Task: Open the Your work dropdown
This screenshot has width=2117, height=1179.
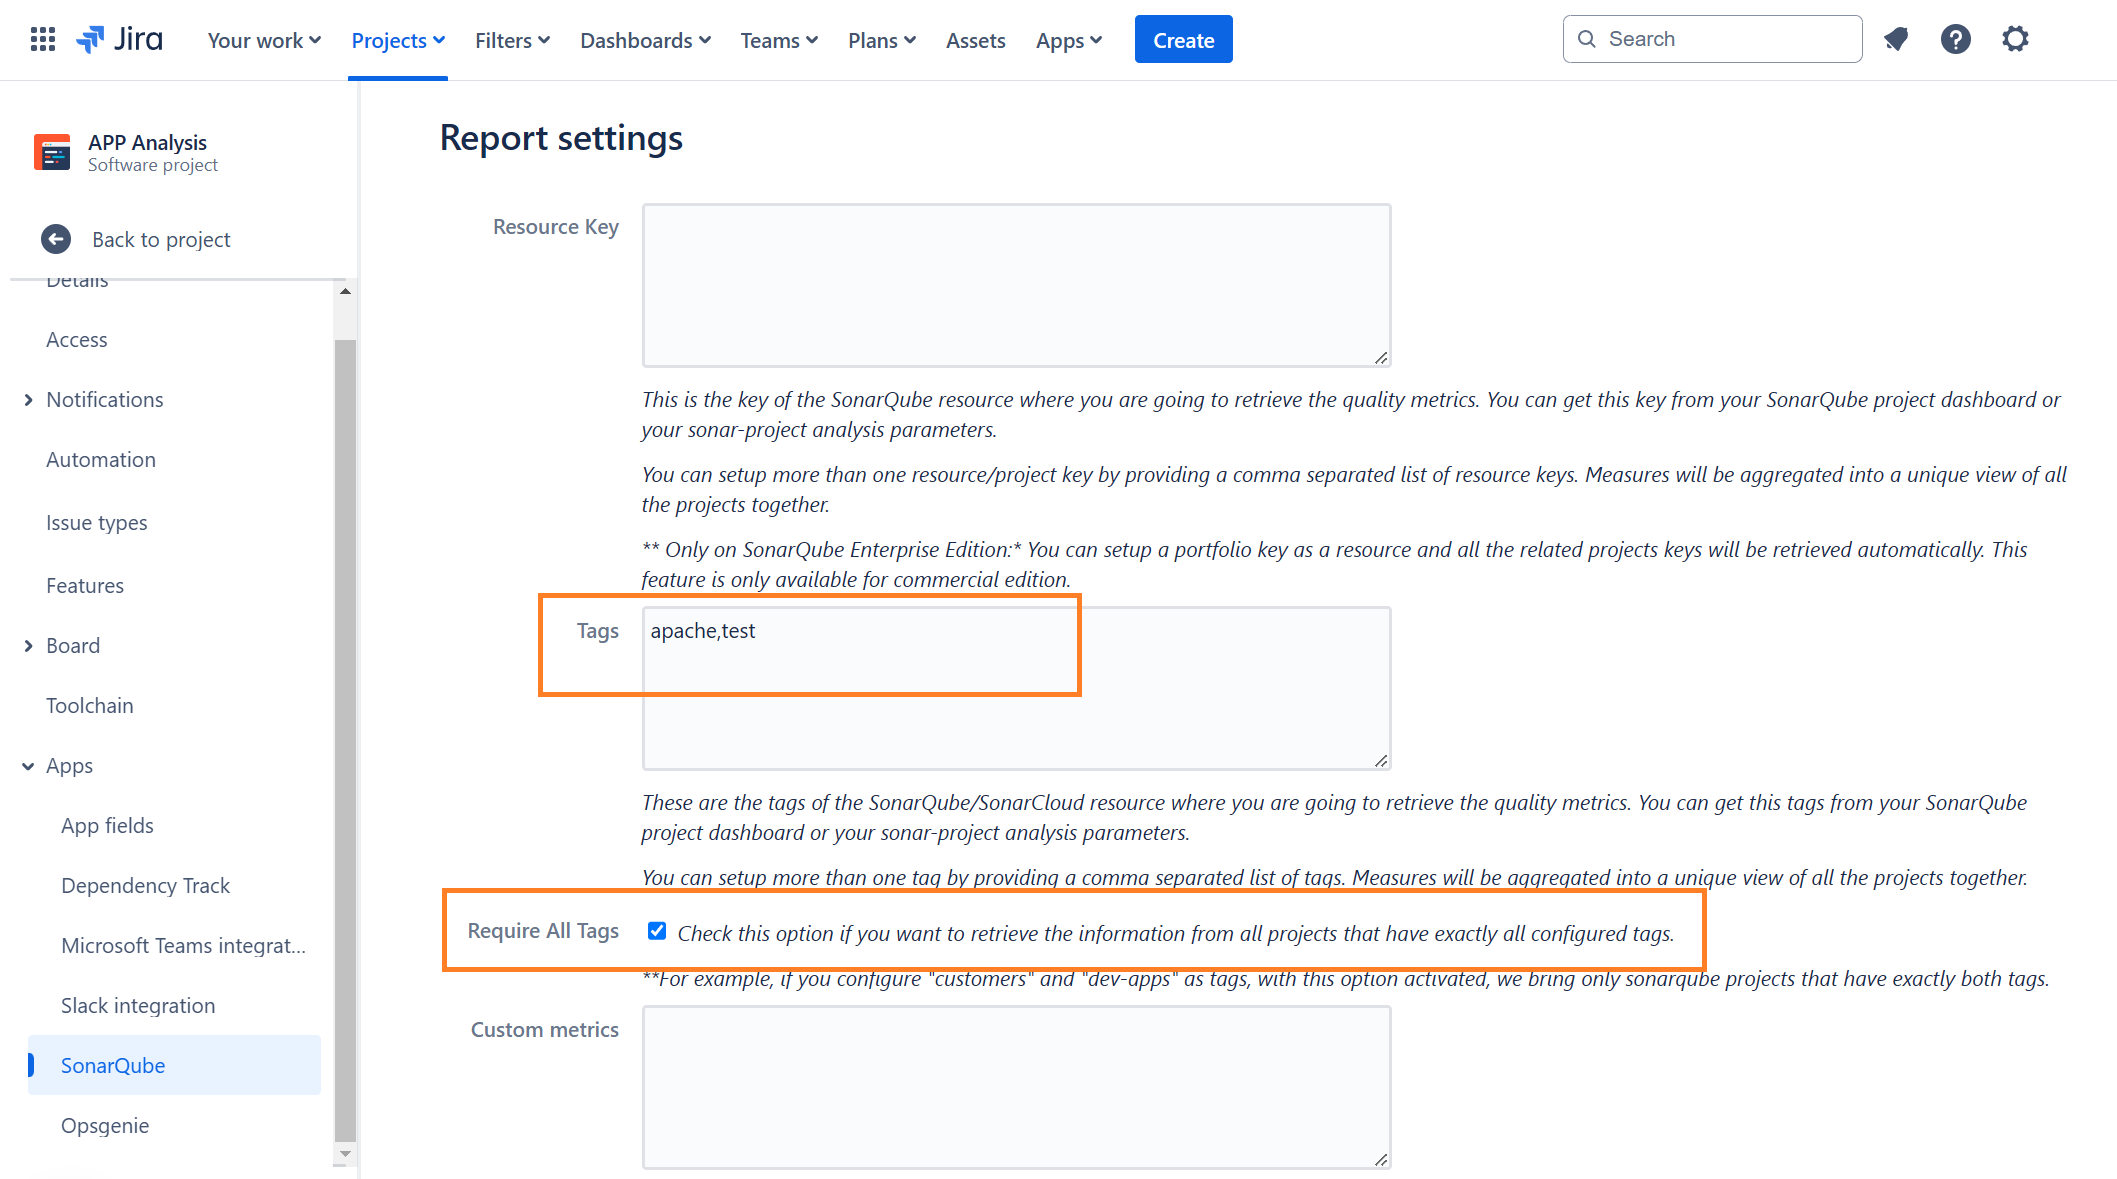Action: (x=264, y=40)
